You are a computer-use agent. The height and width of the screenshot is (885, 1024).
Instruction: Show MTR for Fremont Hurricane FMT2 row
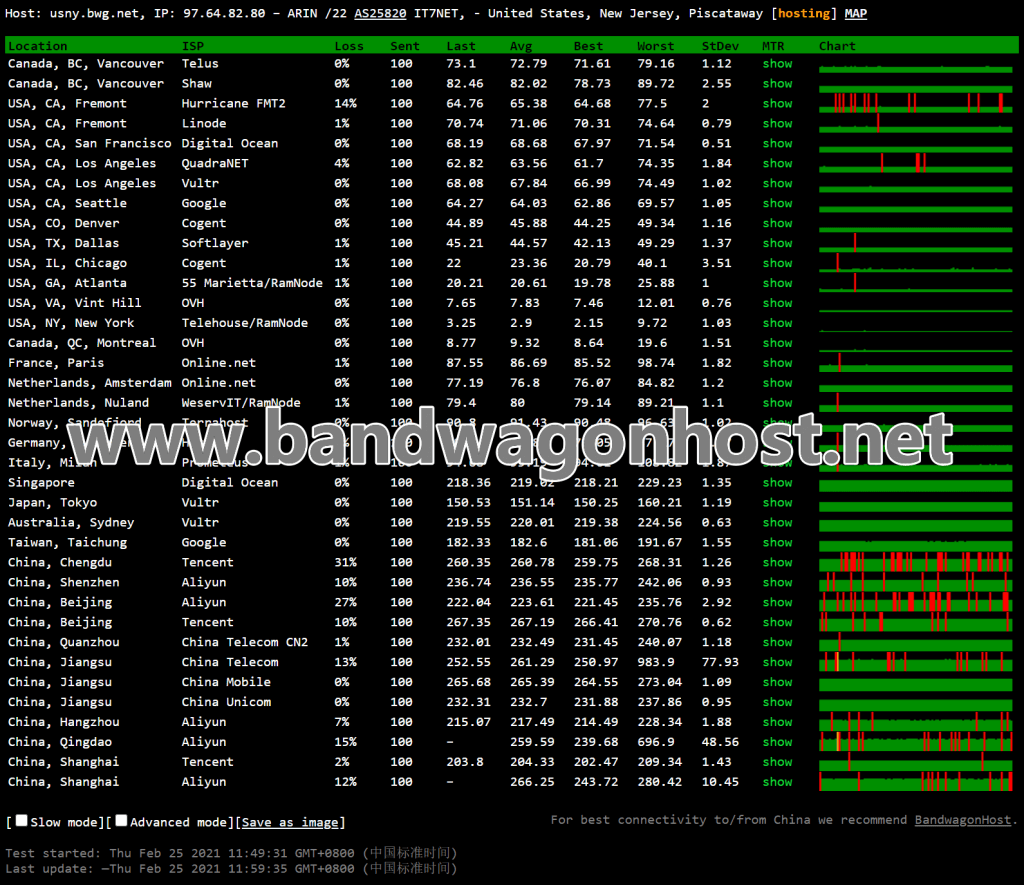pos(777,103)
